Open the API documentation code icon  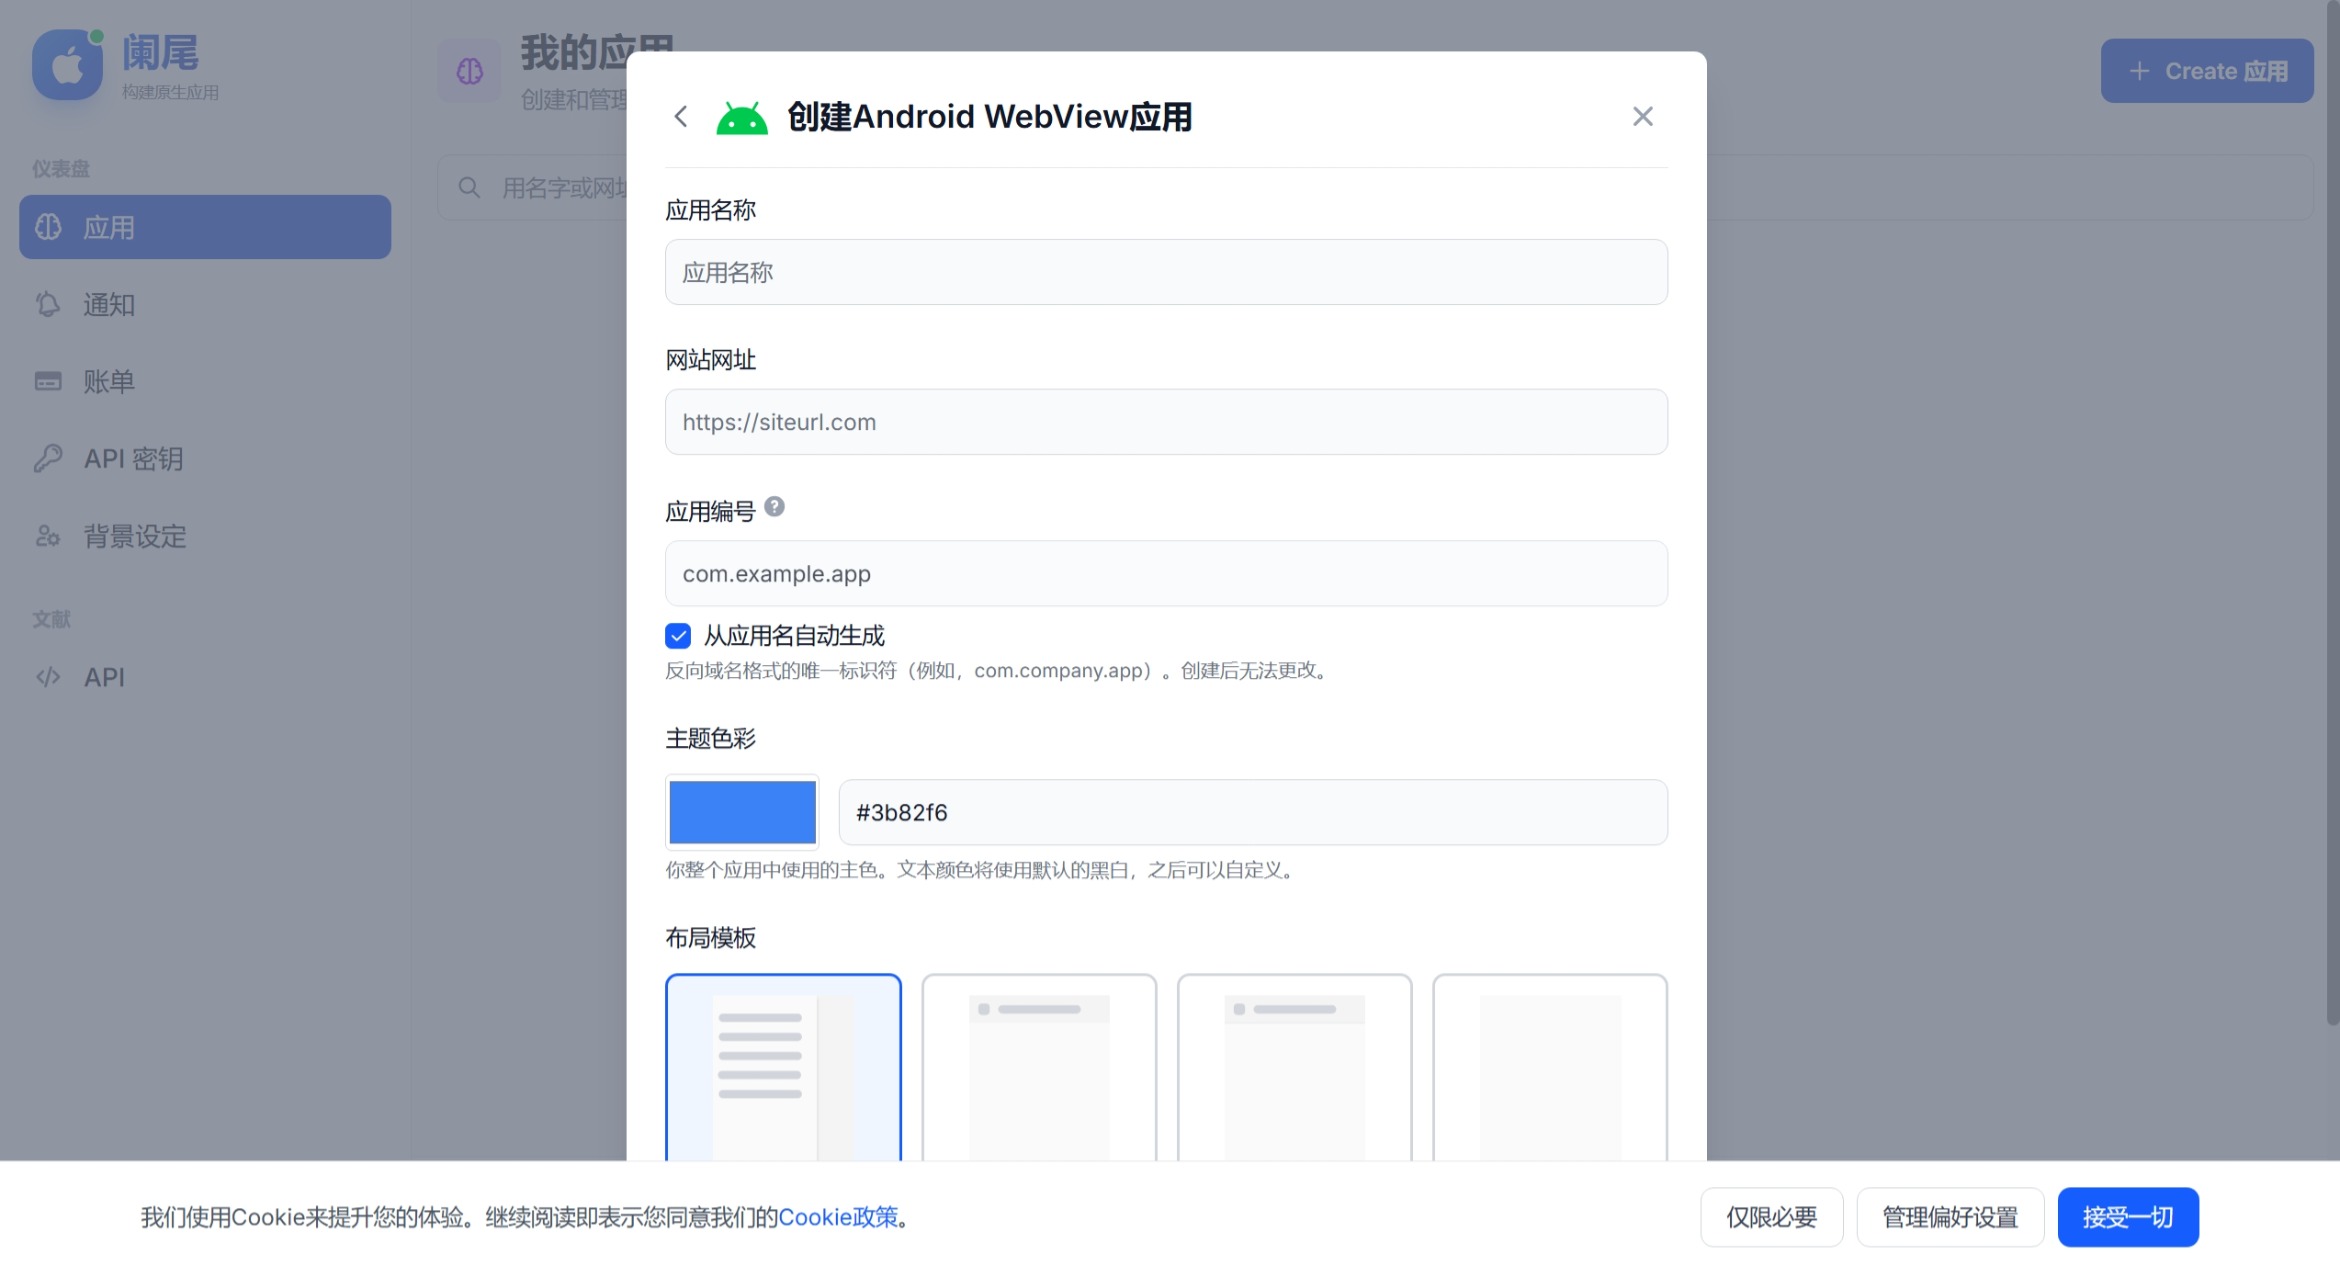(x=48, y=676)
